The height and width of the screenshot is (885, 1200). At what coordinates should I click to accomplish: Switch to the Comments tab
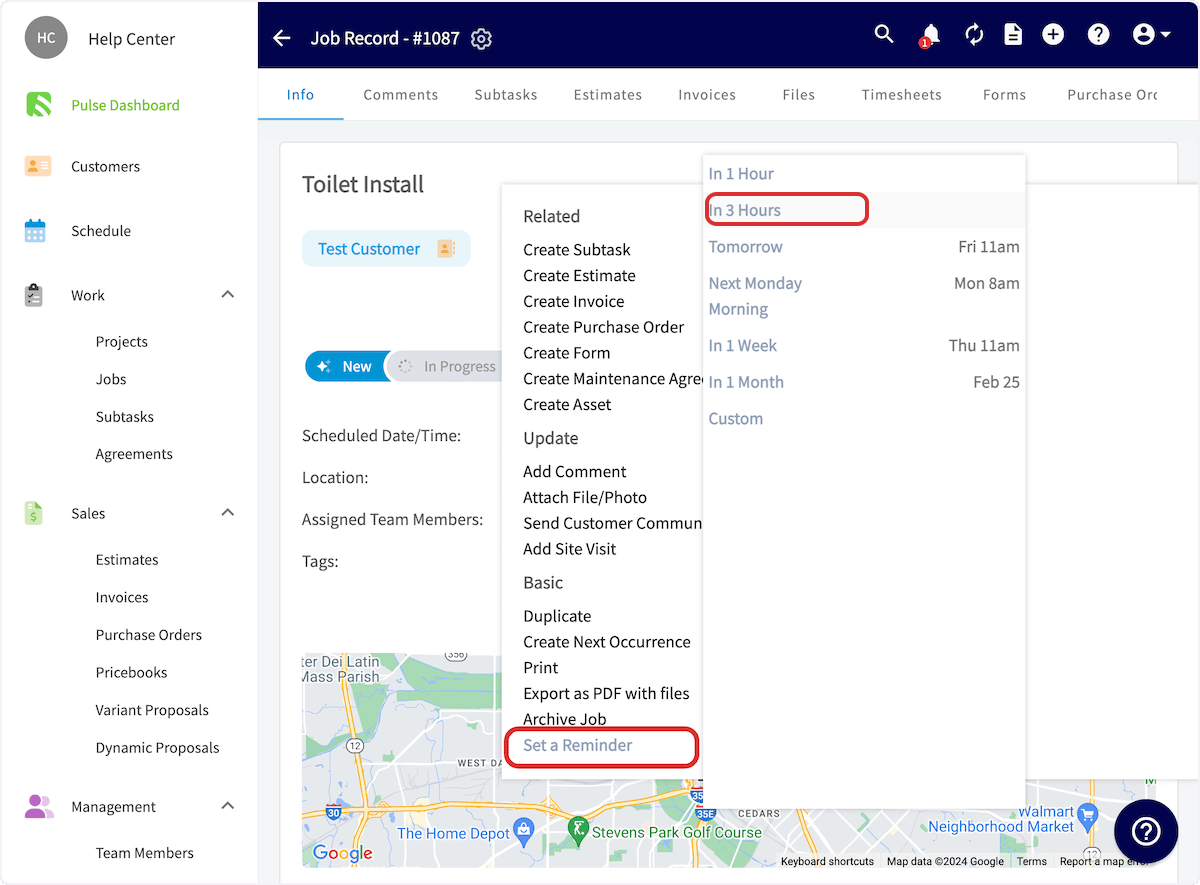[x=400, y=94]
